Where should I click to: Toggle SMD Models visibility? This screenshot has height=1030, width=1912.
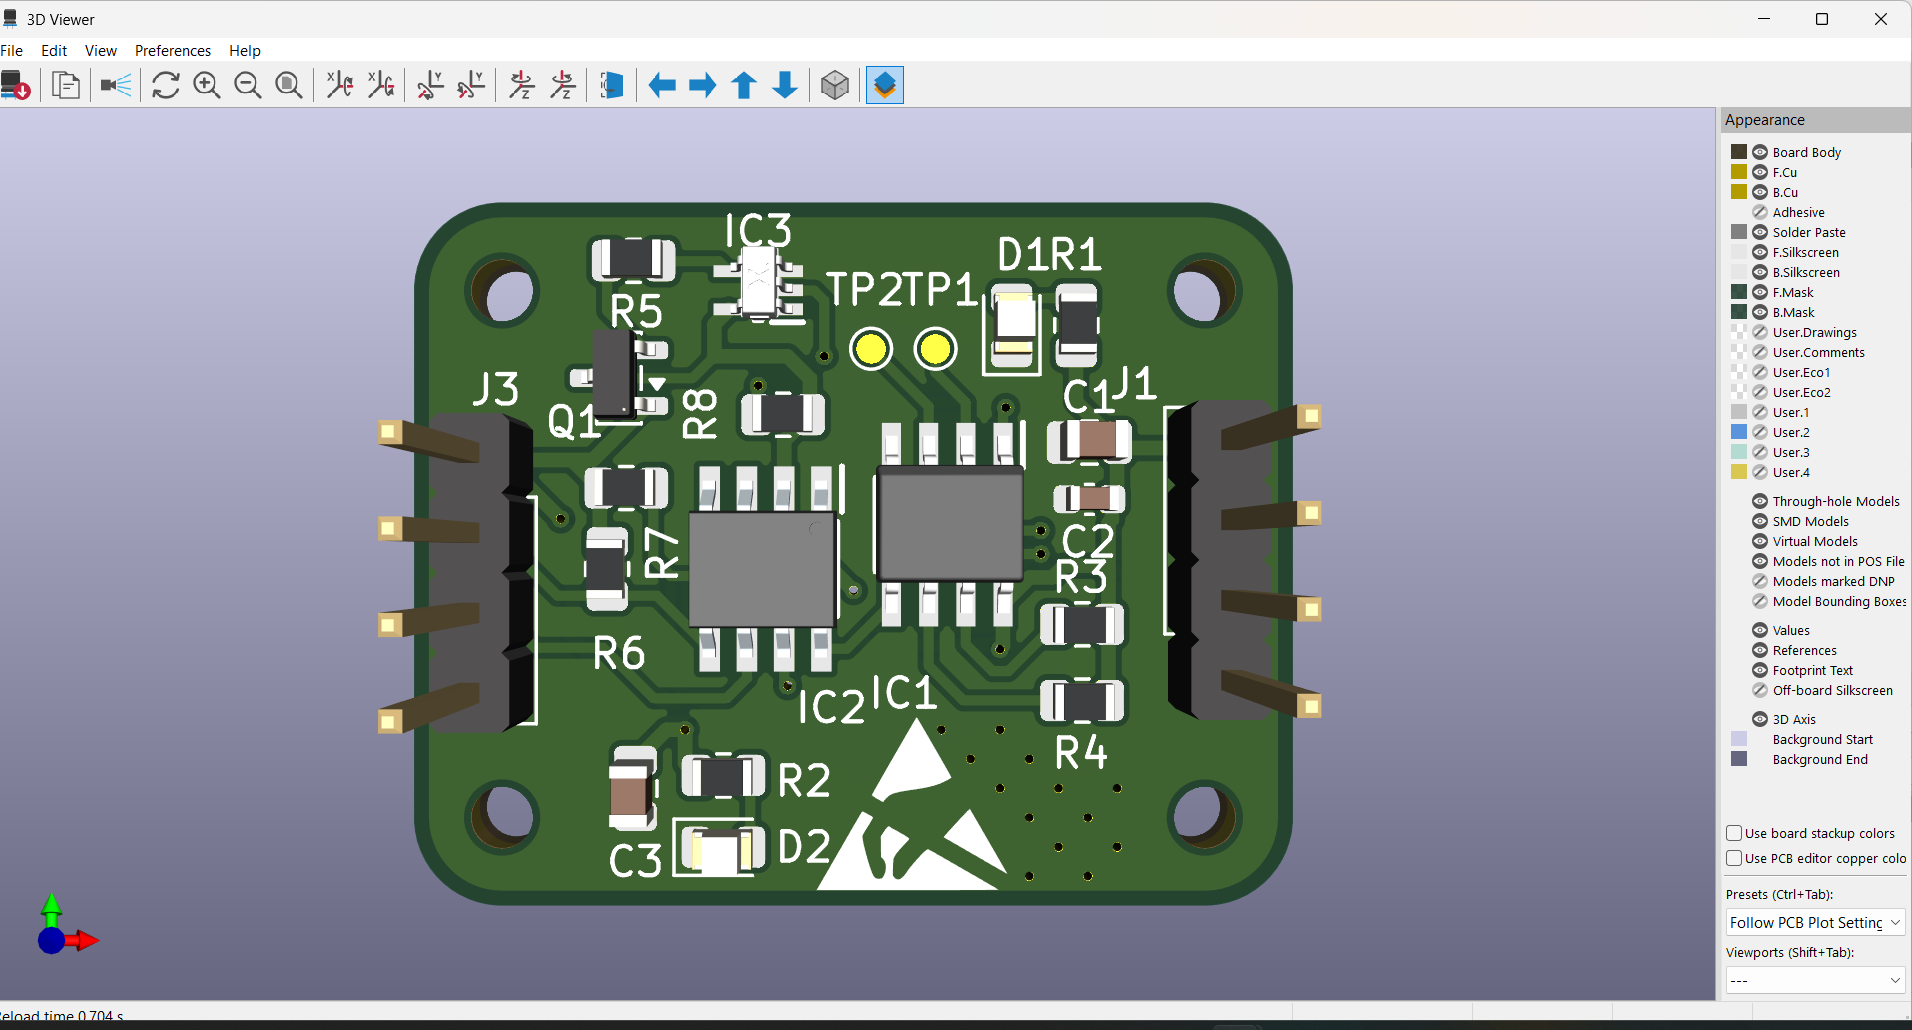1760,521
